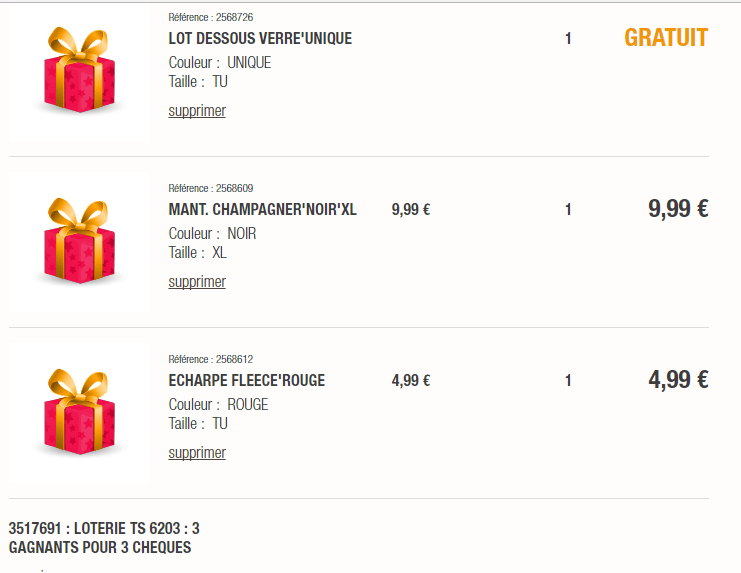Click the orange GRATUIT price label
The image size is (741, 573).
(x=666, y=38)
